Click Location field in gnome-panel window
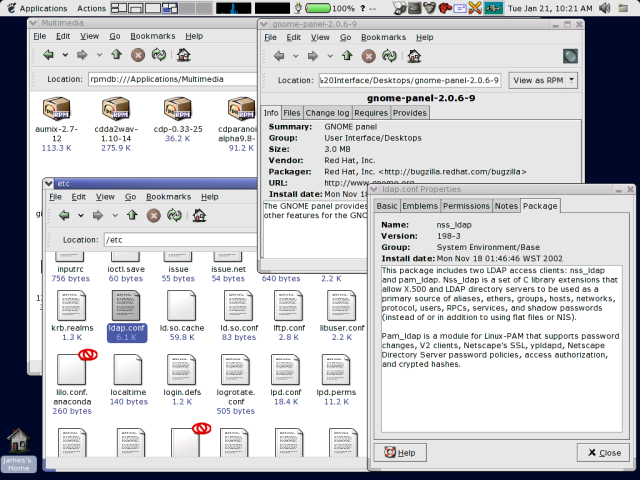Screen dimensions: 640x480 pos(410,80)
